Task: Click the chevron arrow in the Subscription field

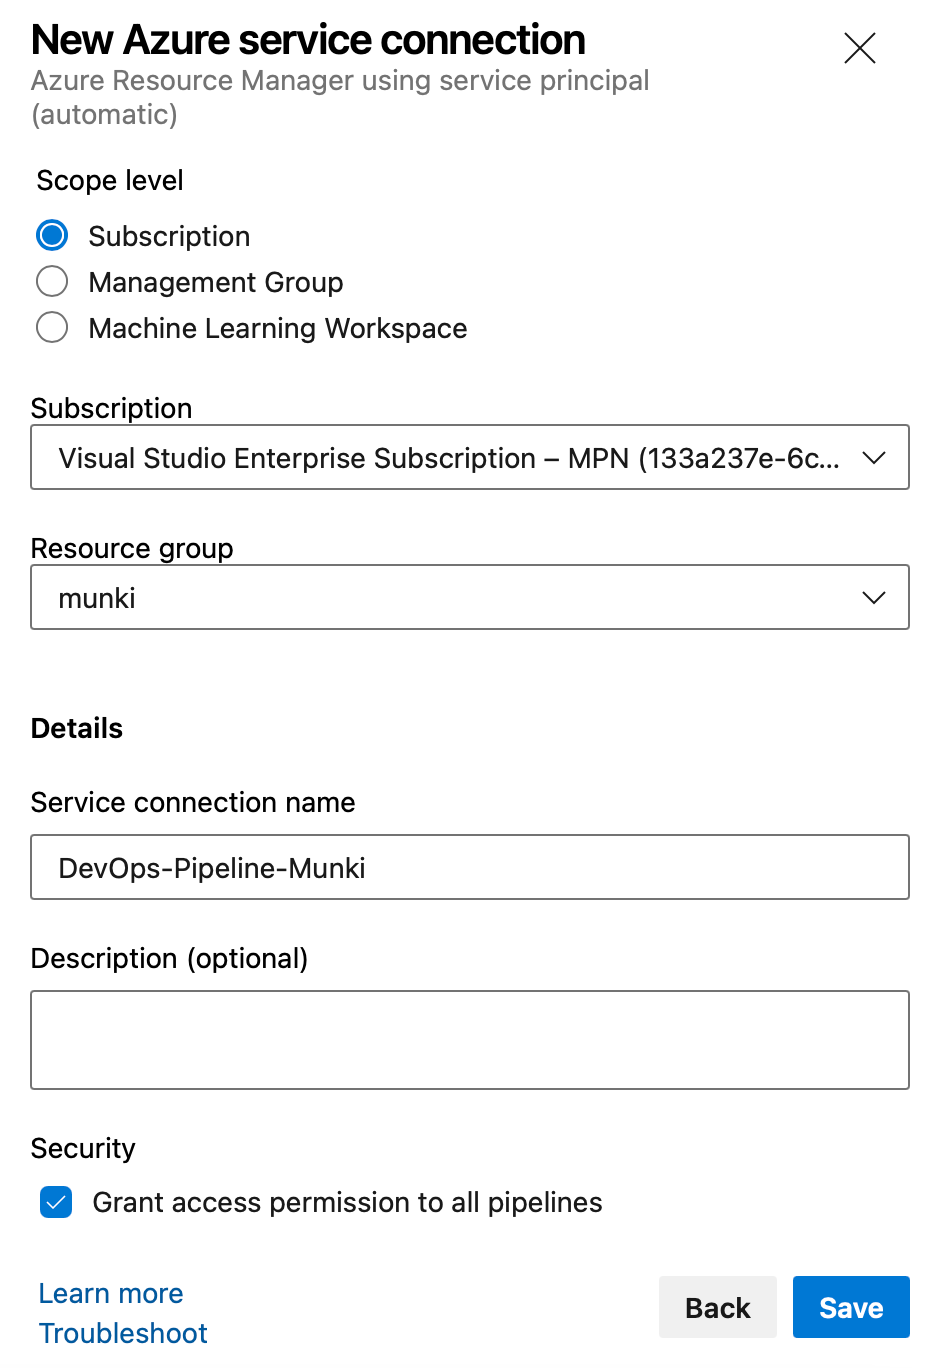Action: (874, 458)
